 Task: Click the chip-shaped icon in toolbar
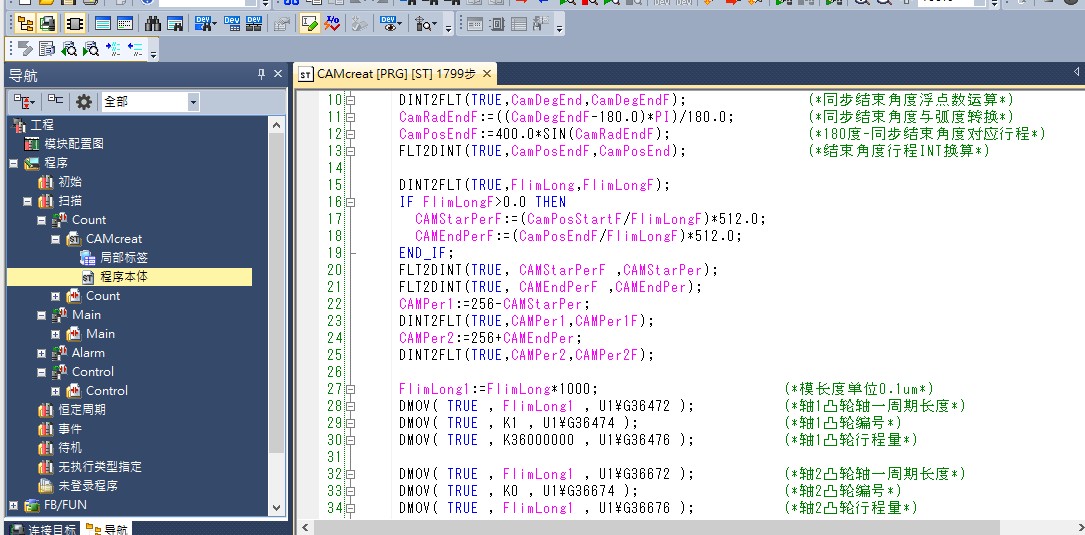(x=74, y=24)
